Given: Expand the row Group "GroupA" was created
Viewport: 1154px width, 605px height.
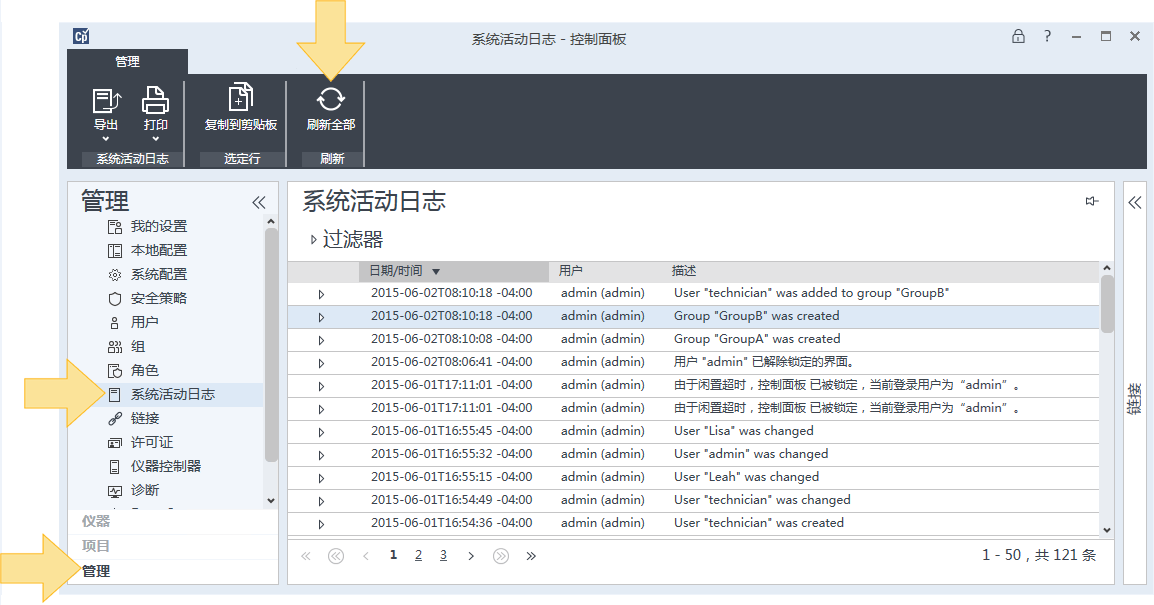Looking at the screenshot, I should 321,340.
